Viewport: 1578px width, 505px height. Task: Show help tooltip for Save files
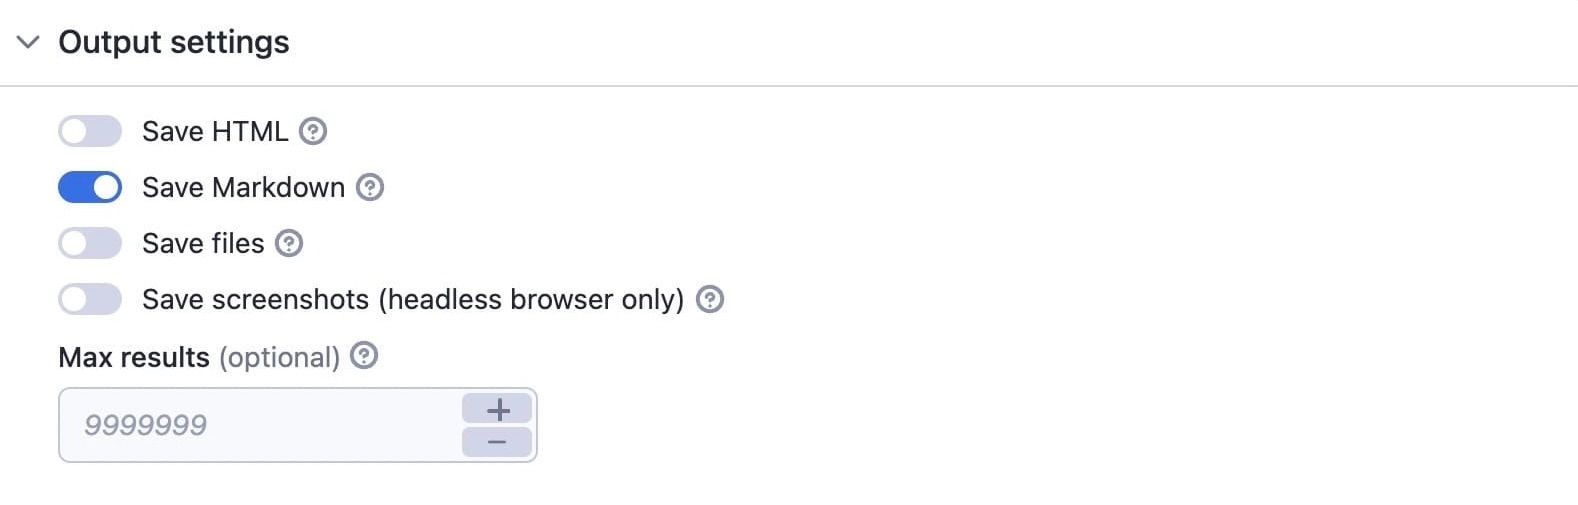tap(289, 243)
